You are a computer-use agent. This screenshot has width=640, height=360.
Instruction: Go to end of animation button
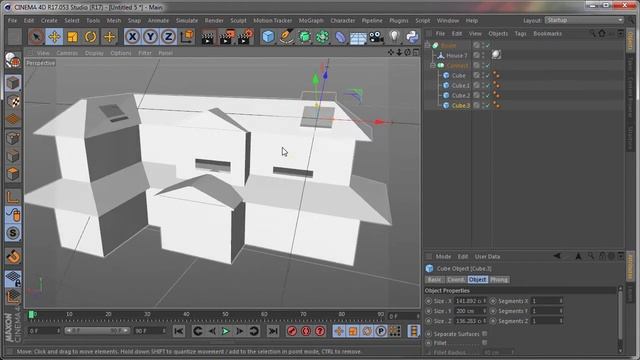click(273, 331)
